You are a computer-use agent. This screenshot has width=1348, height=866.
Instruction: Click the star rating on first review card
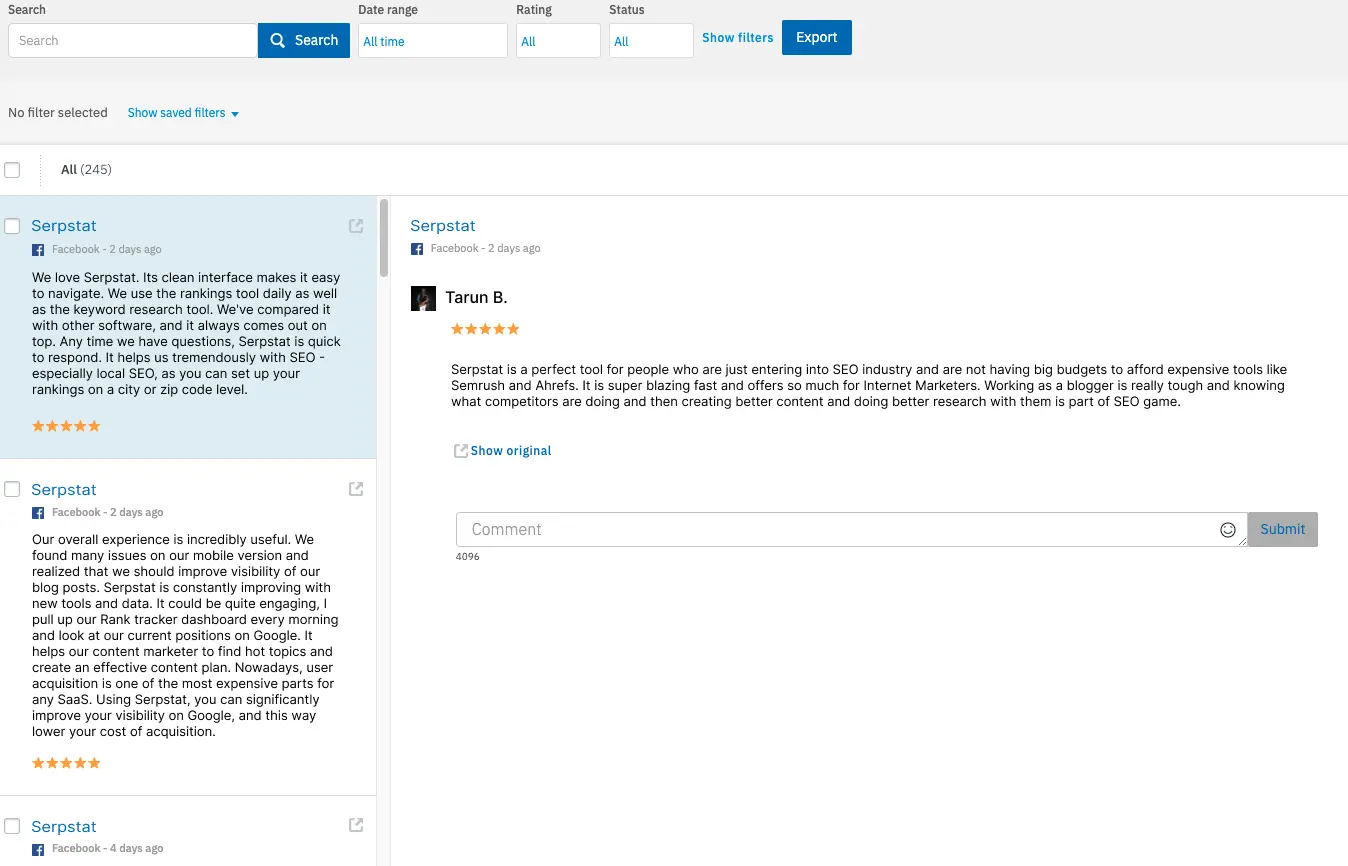[x=66, y=426]
